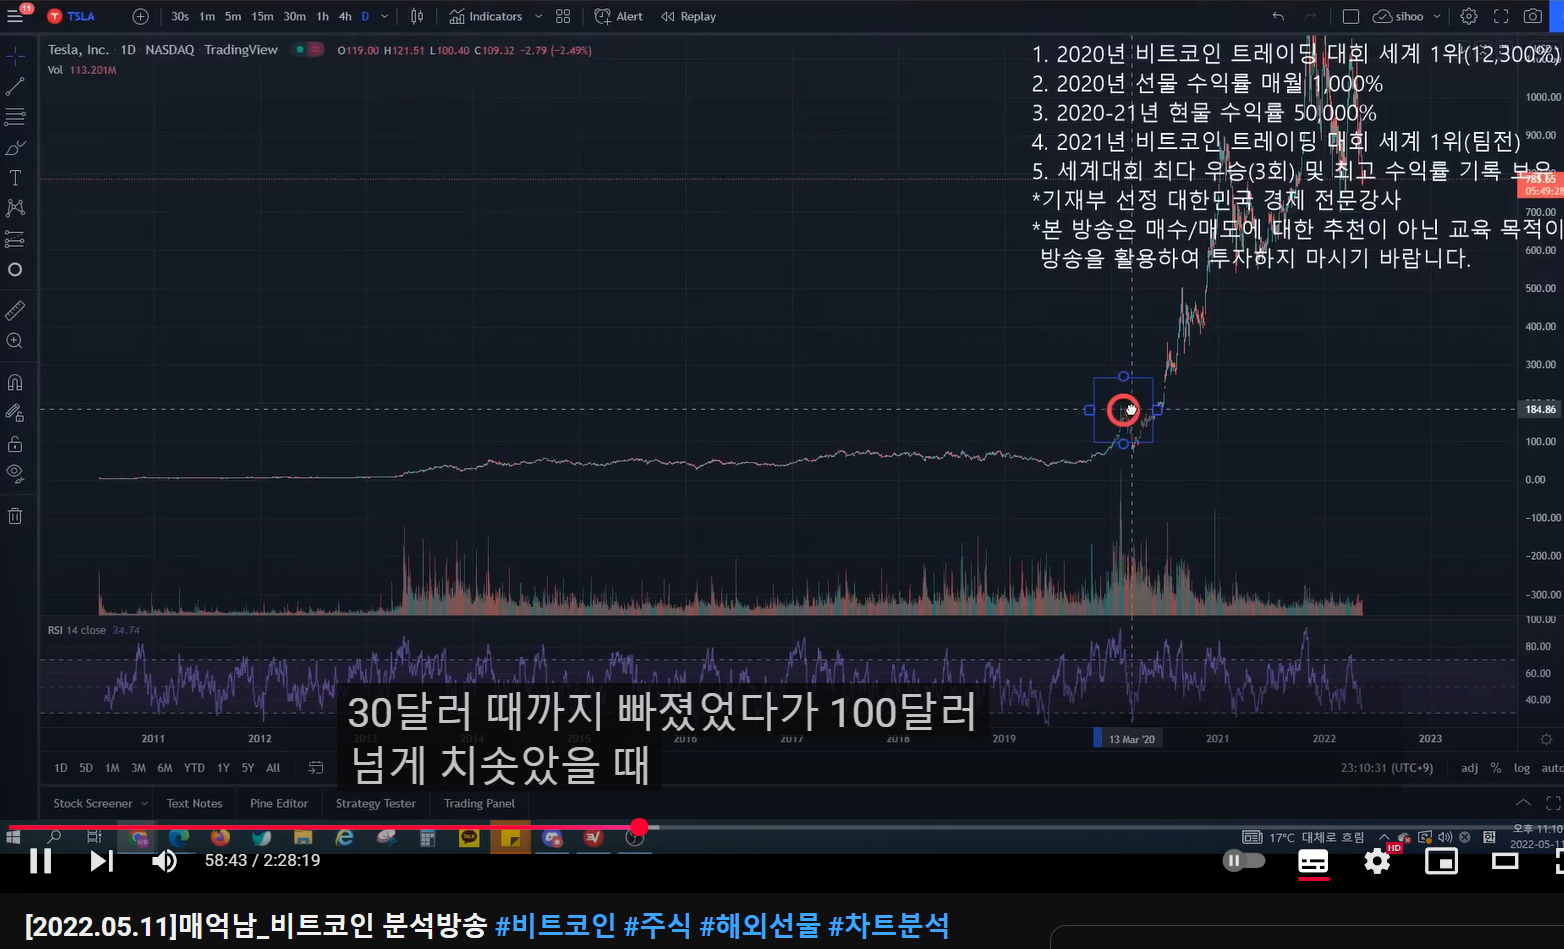Image resolution: width=1564 pixels, height=949 pixels.
Task: Select the 5m timeframe
Action: (x=233, y=16)
